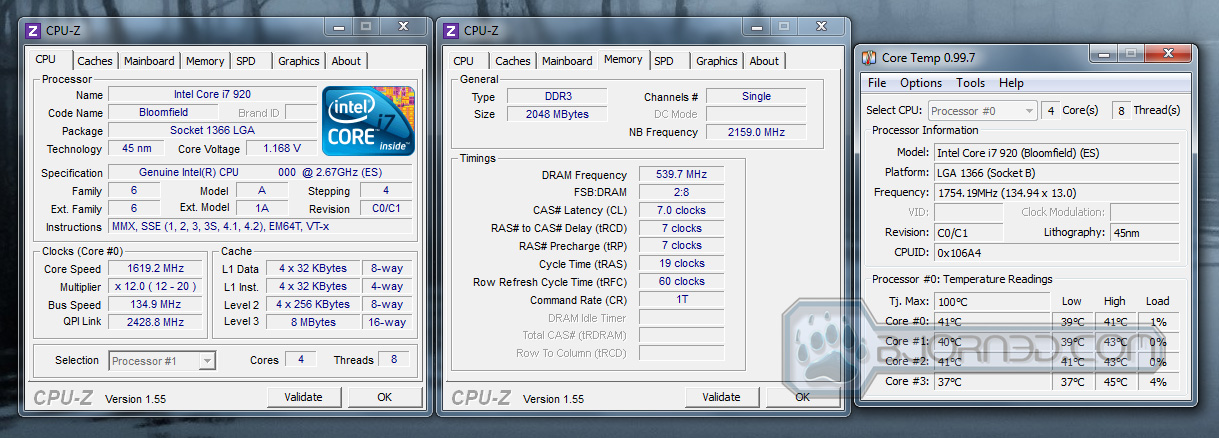Open SPD tab in Memory CPU-Z window
The image size is (1219, 438).
click(x=664, y=61)
